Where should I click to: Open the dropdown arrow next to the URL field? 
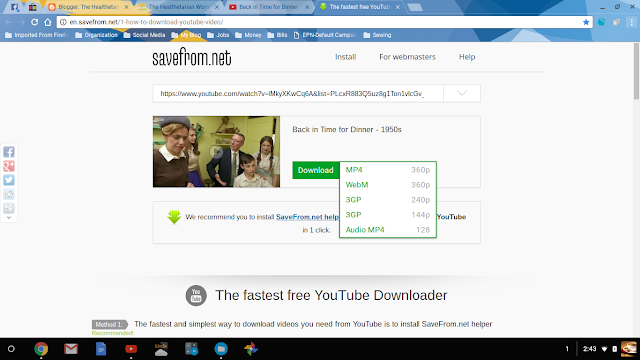[462, 93]
